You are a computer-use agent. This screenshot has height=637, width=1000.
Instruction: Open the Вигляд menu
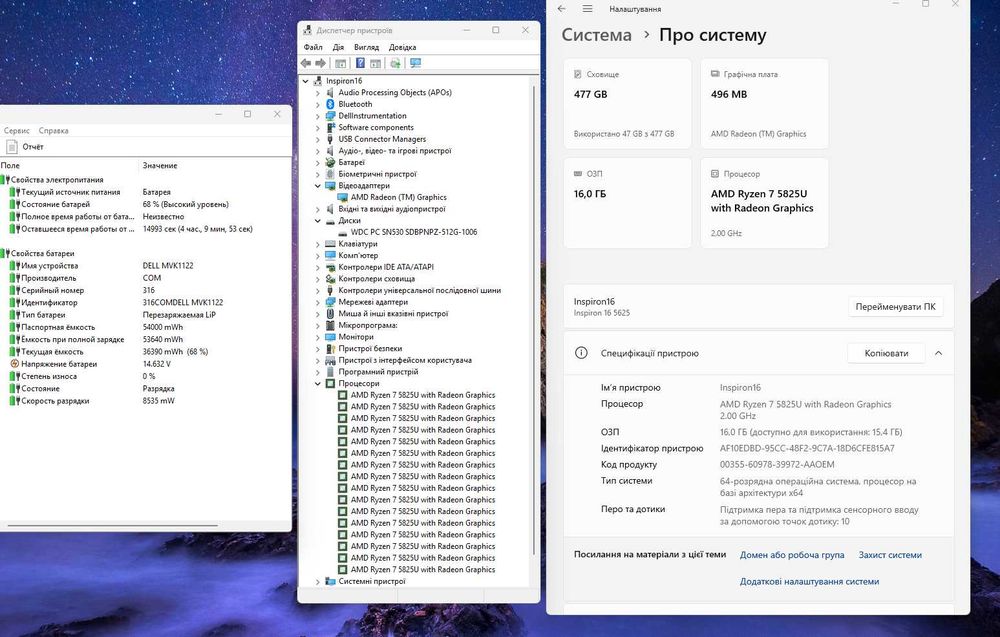click(366, 47)
